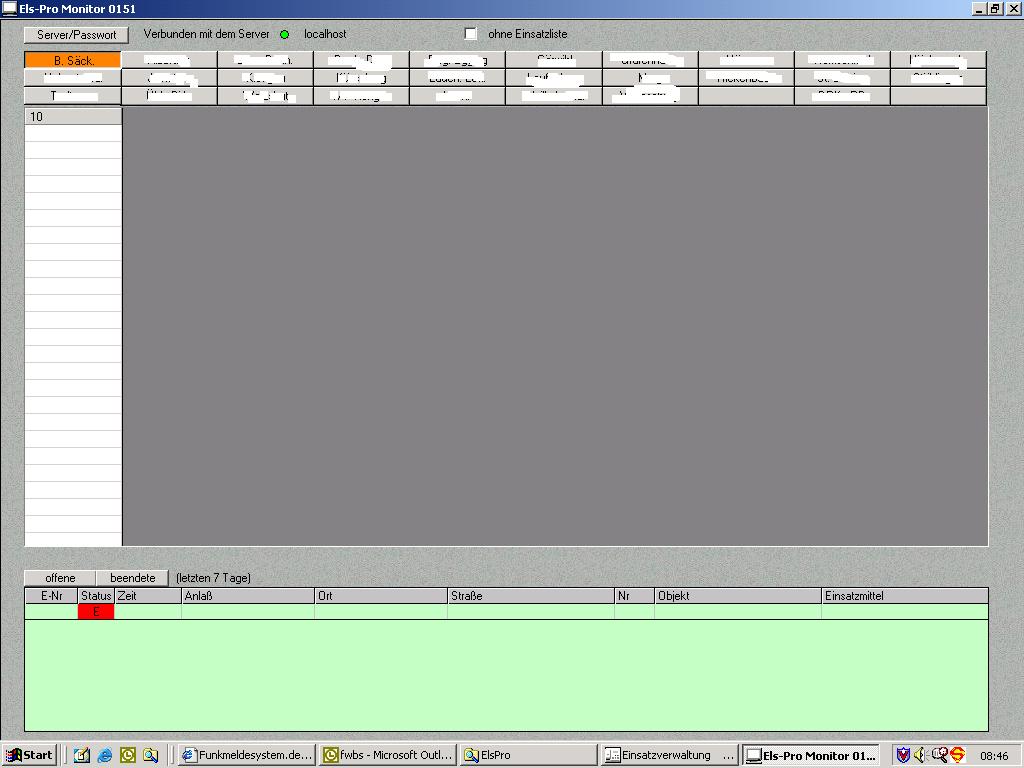The image size is (1024, 768).
Task: Click the 'Einsatzmittel' column header
Action: [904, 596]
